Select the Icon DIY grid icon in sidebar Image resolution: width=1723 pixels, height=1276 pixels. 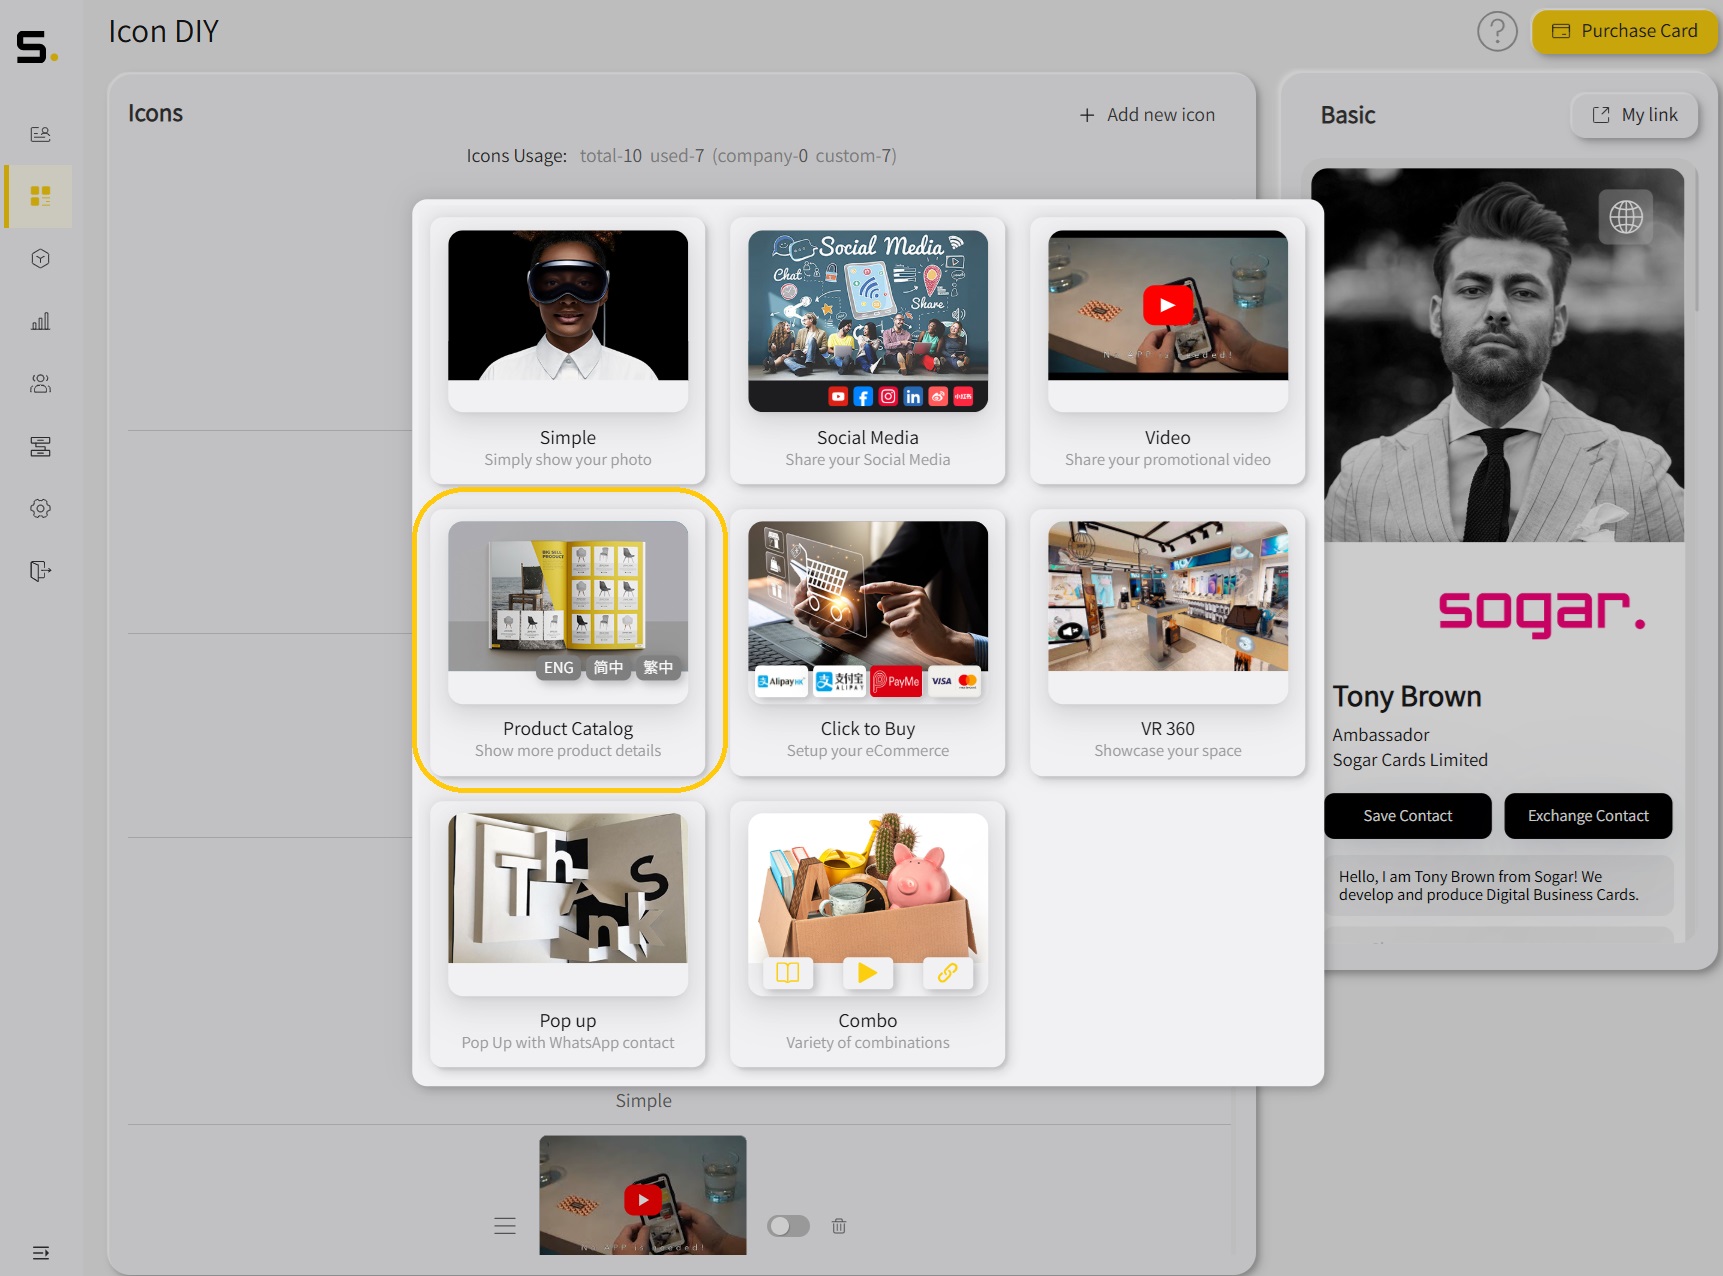40,197
